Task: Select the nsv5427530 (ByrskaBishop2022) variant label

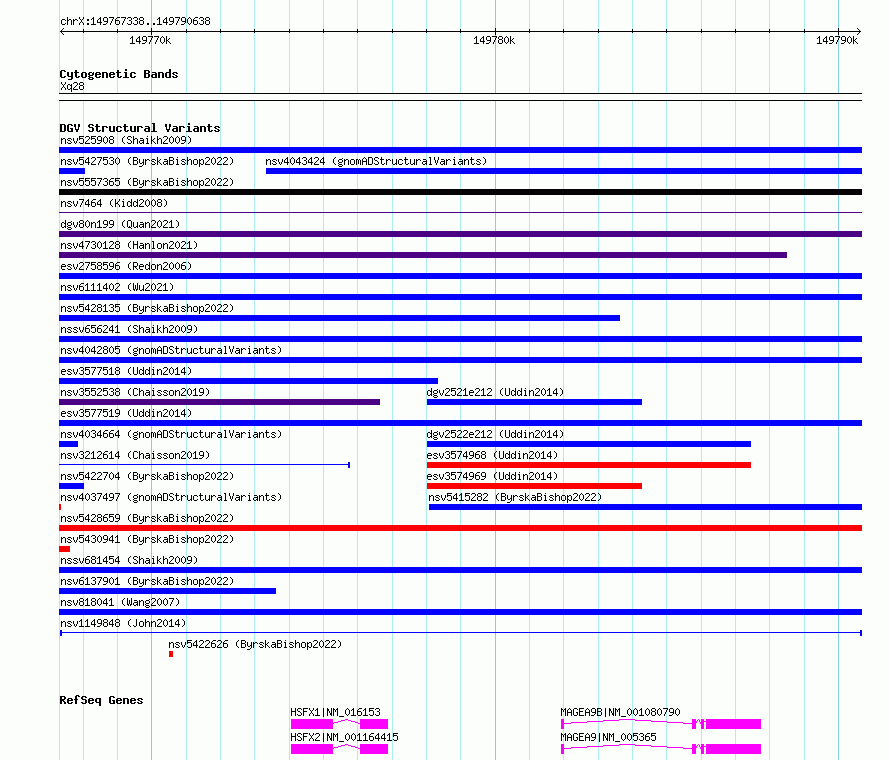Action: click(x=147, y=161)
